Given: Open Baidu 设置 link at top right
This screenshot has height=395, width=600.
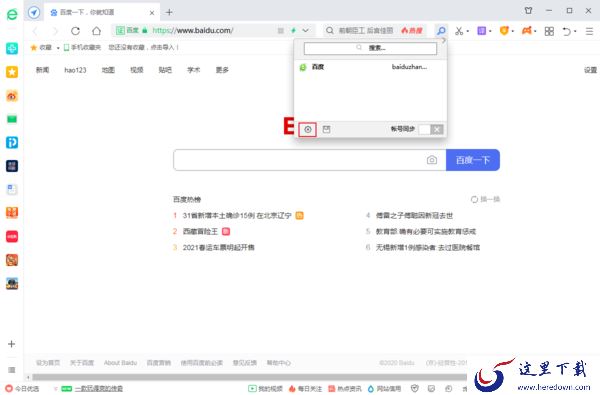Looking at the screenshot, I should pyautogui.click(x=590, y=70).
